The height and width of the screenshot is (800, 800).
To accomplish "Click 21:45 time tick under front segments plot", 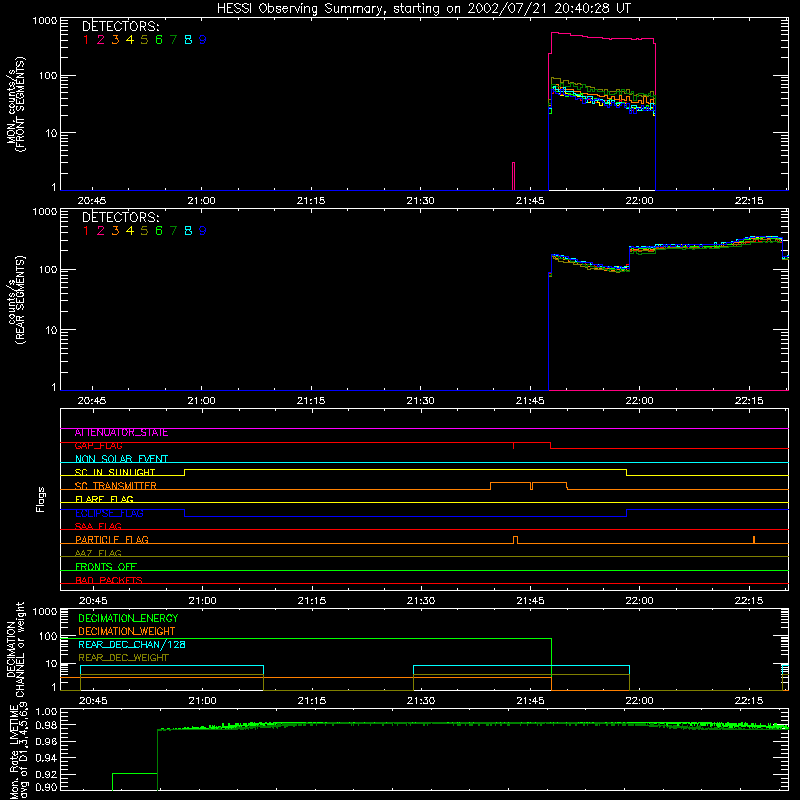I will tap(530, 201).
